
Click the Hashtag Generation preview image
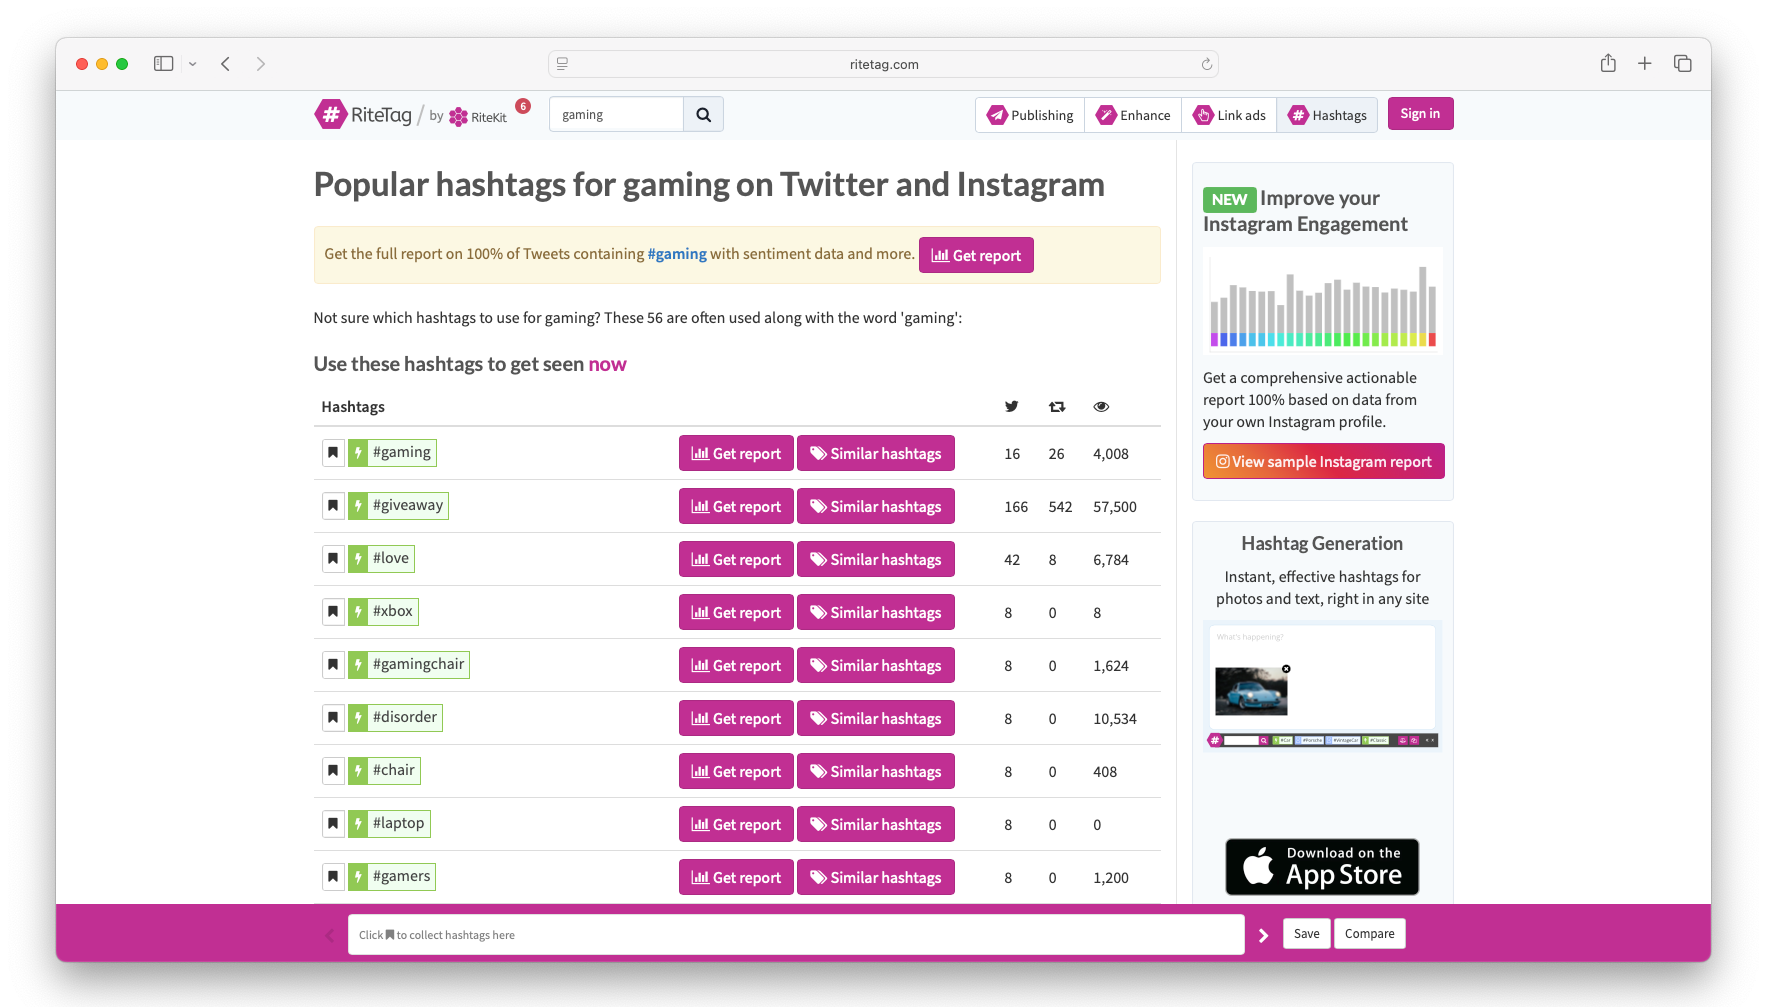[x=1323, y=685]
